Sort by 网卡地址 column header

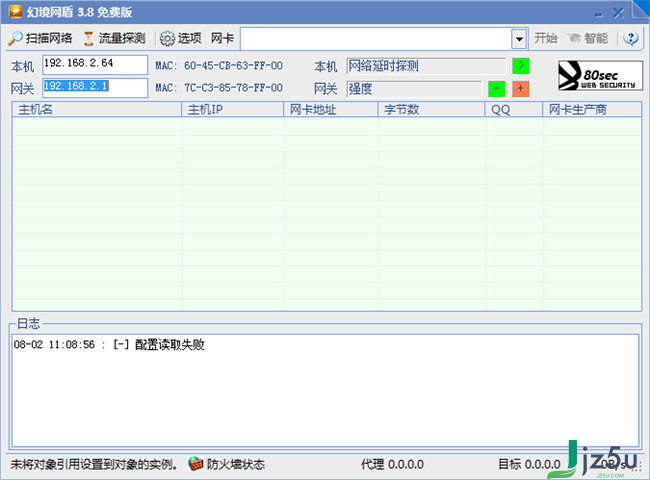pyautogui.click(x=331, y=109)
